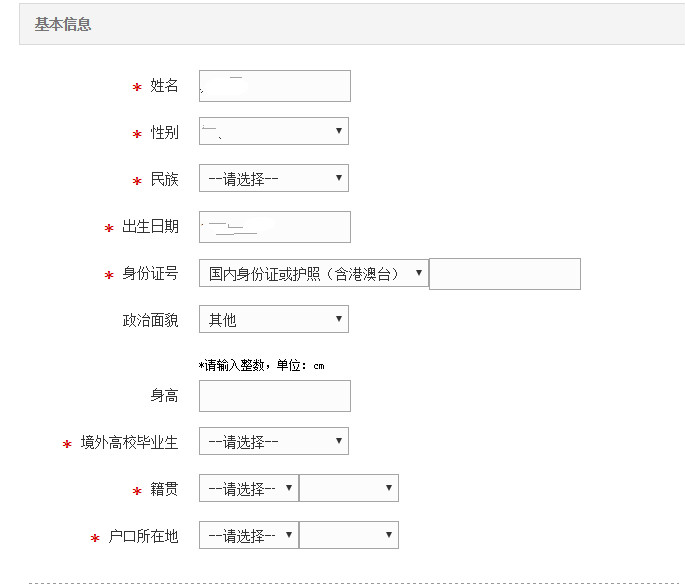Click the arrow on 境外高校毕业生 select

click(x=339, y=441)
